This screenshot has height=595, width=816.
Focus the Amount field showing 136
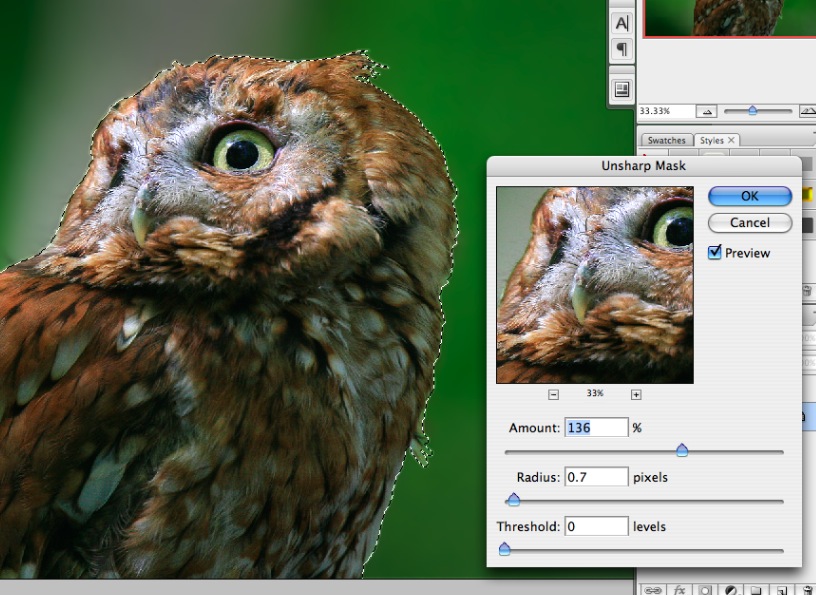point(596,427)
